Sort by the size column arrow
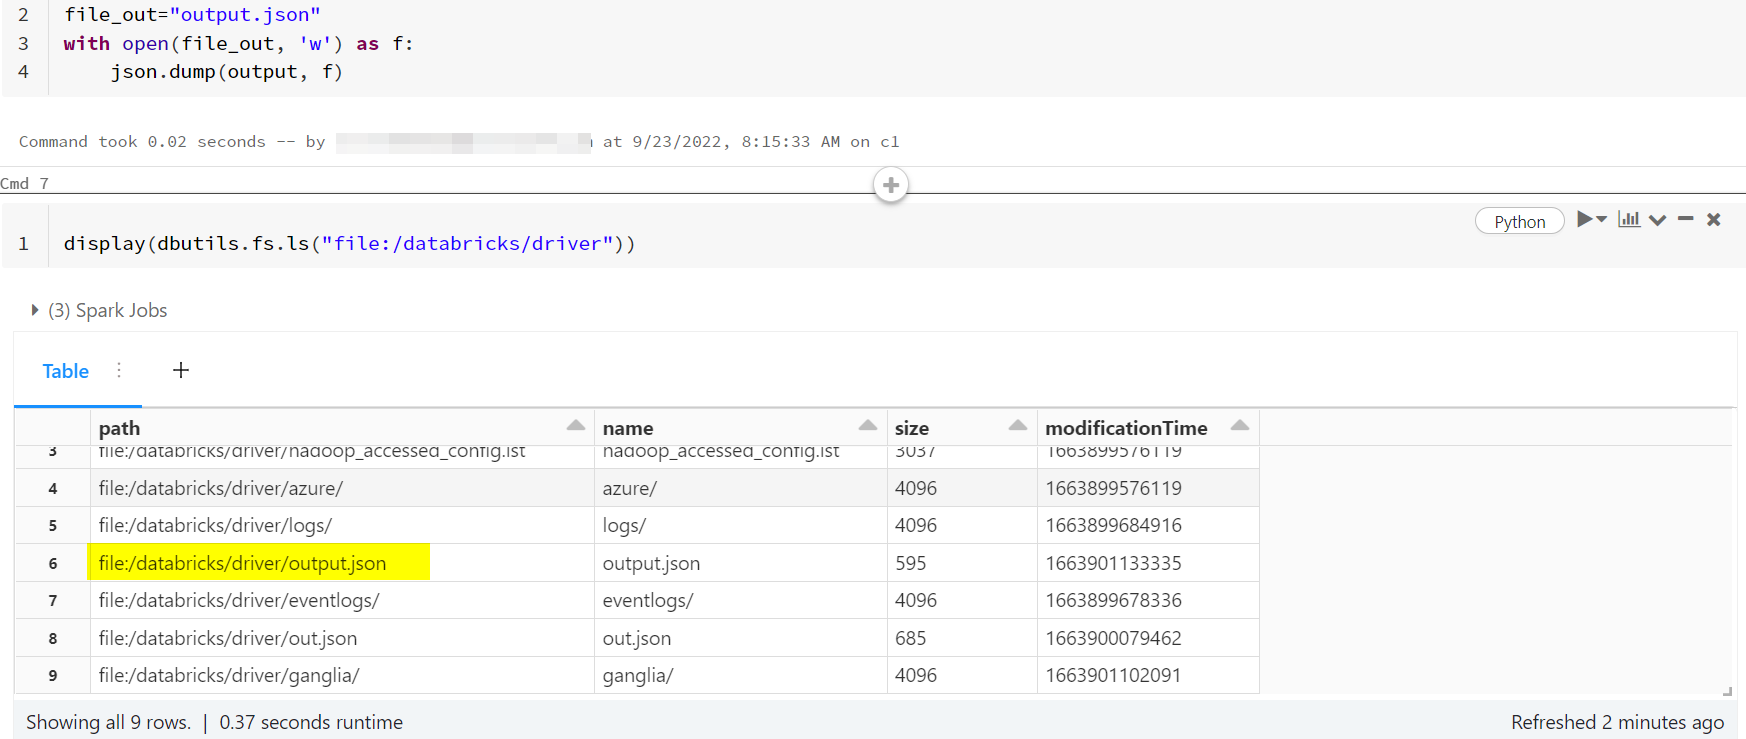Screen dimensions: 1746x739 pos(1018,426)
